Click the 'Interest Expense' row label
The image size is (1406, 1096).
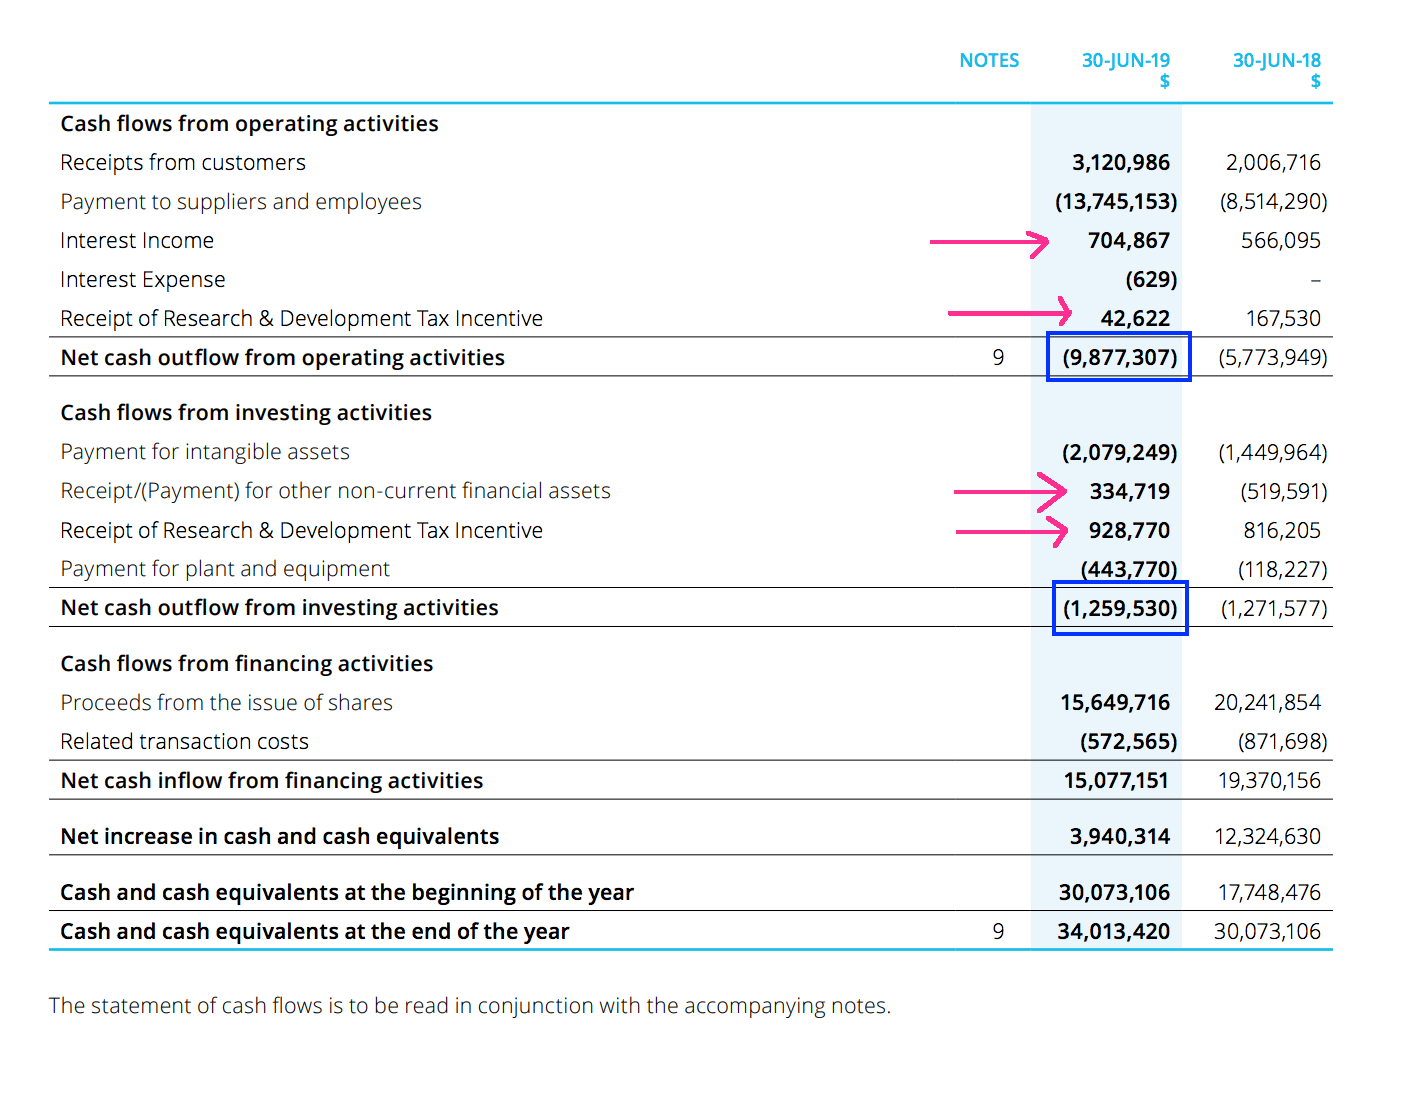point(143,280)
